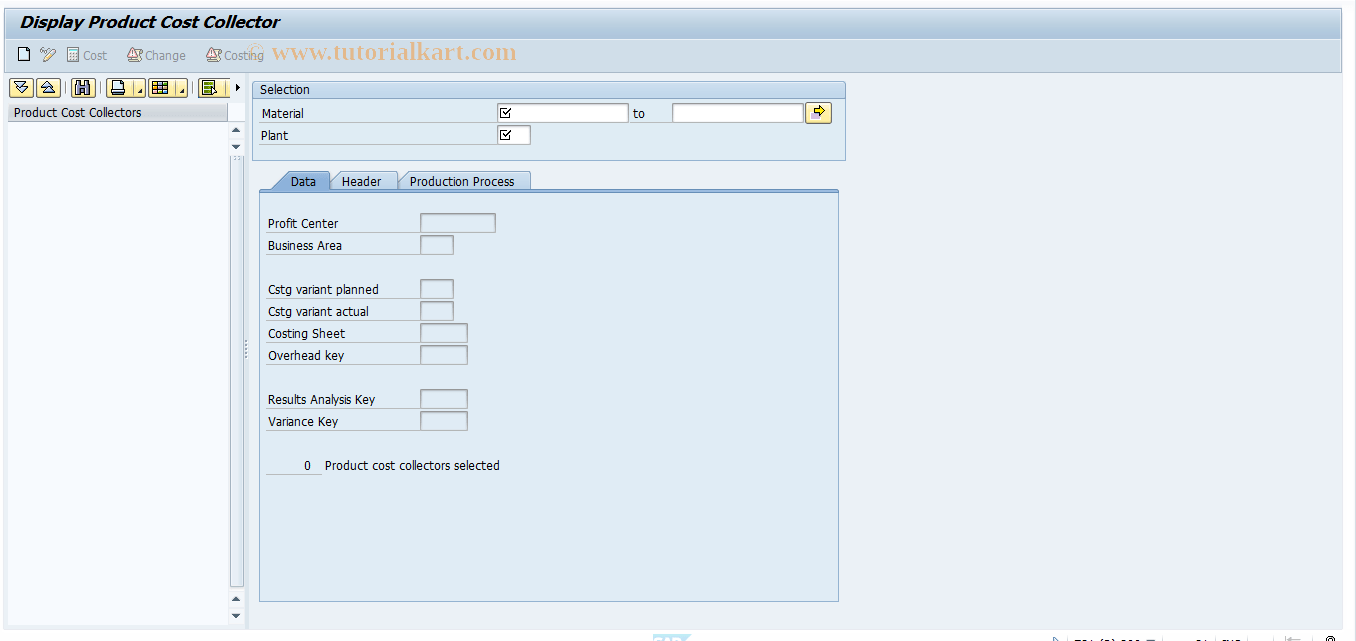Open the Print options dropdown arrow
This screenshot has height=641, width=1356.
139,91
